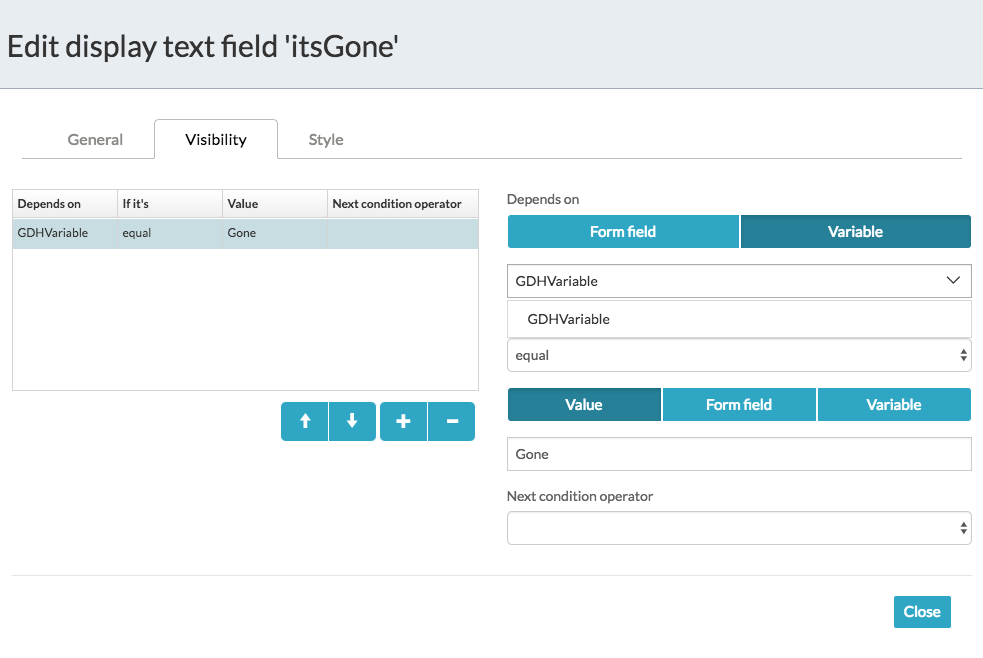
Task: Open the 'equal' operator dropdown
Action: point(739,355)
